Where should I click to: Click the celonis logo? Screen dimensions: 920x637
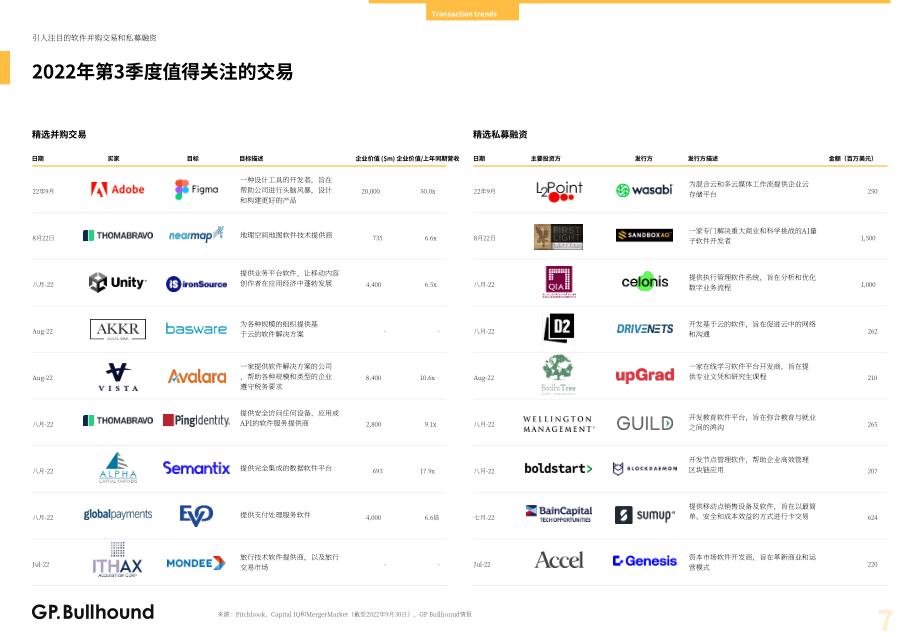(x=645, y=282)
